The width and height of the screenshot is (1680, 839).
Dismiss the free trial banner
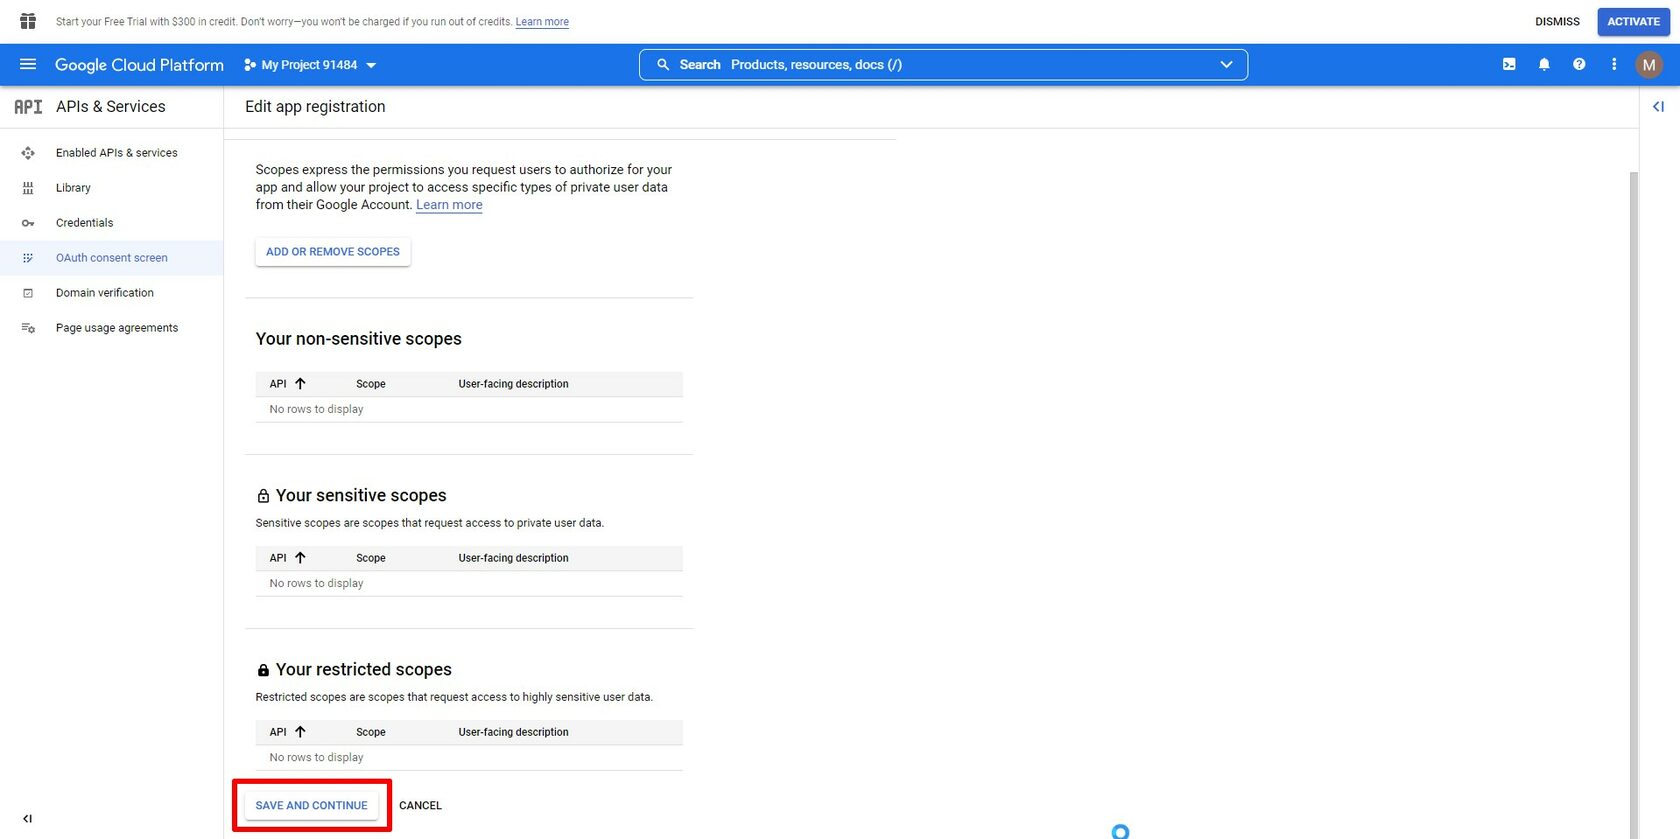click(x=1557, y=22)
